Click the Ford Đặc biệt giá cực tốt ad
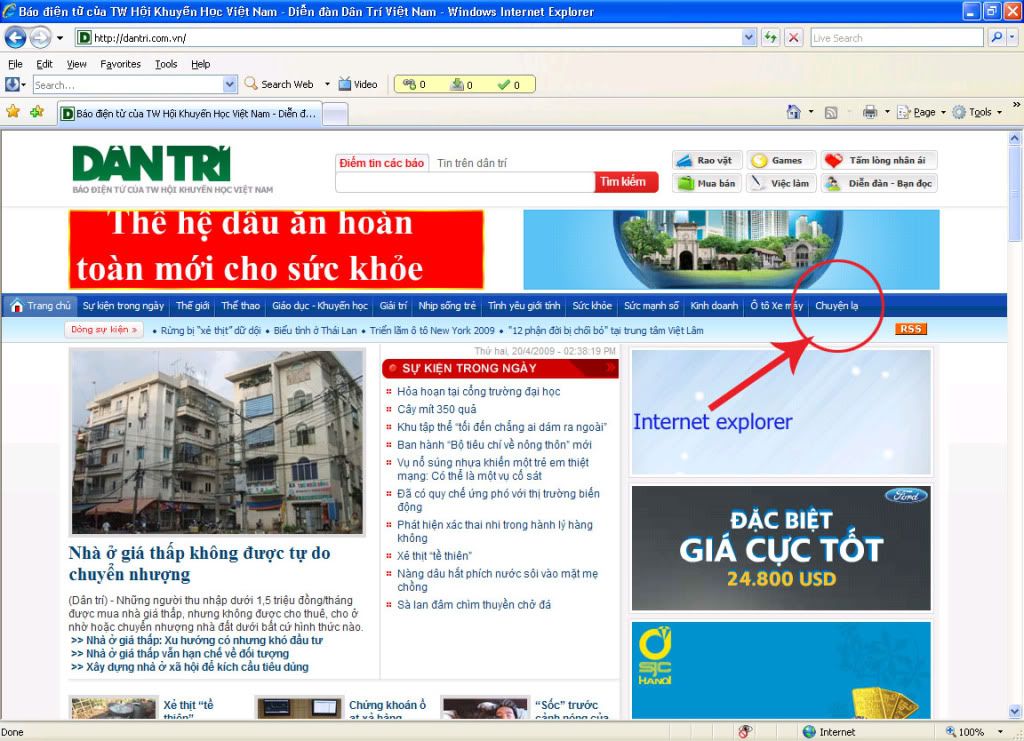 (x=781, y=548)
